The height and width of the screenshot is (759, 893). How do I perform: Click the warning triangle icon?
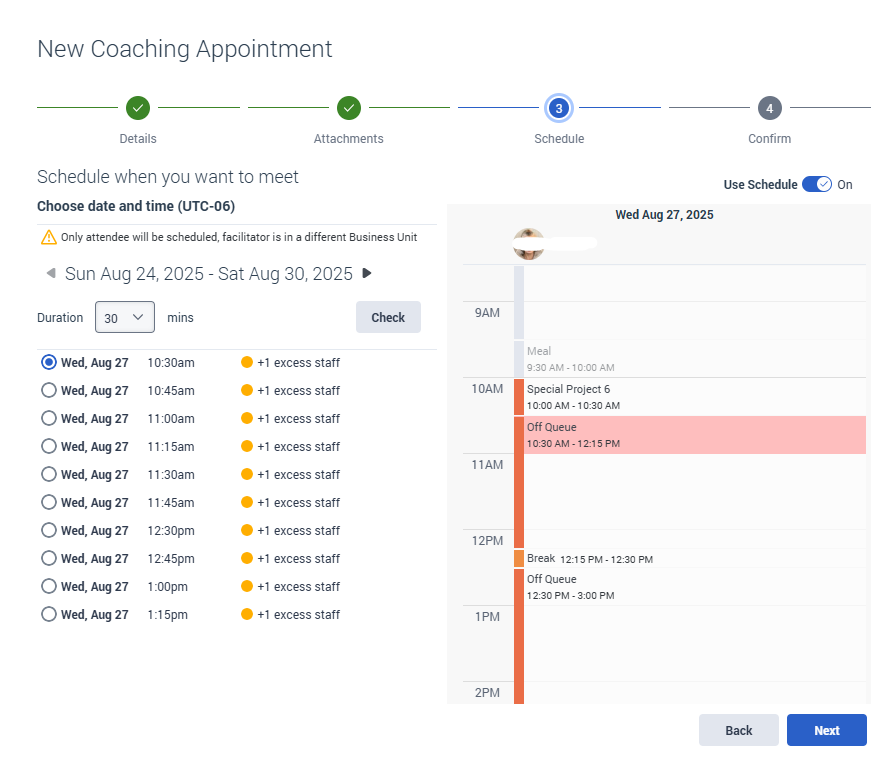pos(48,237)
